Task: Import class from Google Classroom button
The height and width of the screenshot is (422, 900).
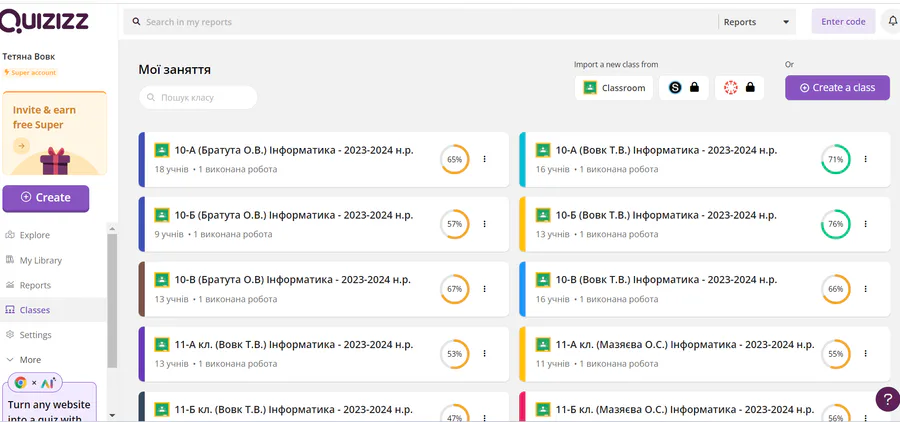Action: [614, 88]
